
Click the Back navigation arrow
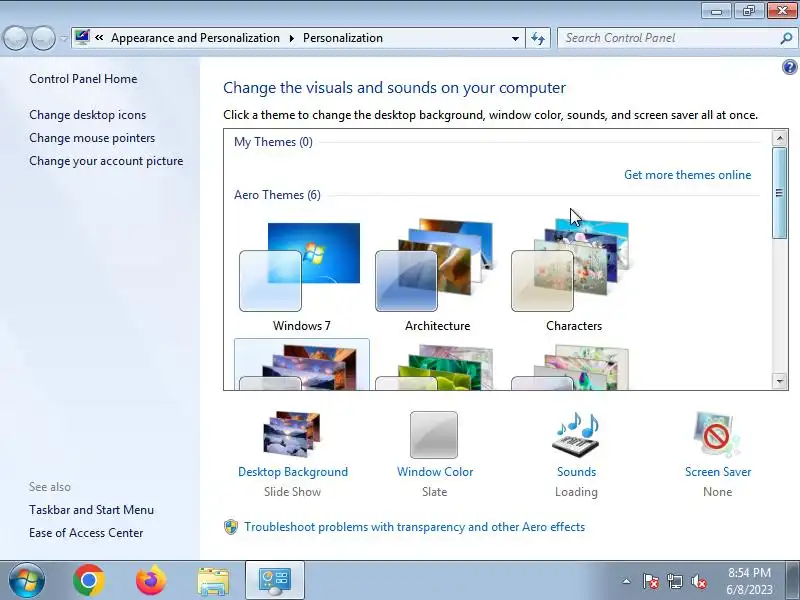15,38
